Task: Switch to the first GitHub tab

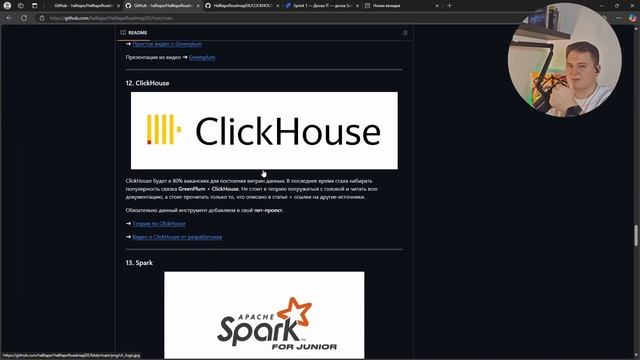Action: pos(83,6)
